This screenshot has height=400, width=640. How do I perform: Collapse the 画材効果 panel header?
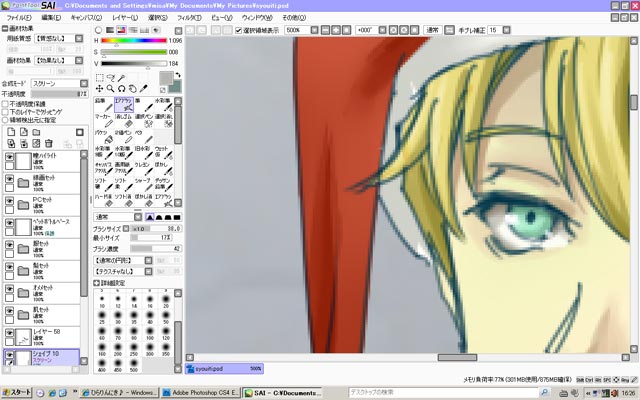tap(5, 29)
